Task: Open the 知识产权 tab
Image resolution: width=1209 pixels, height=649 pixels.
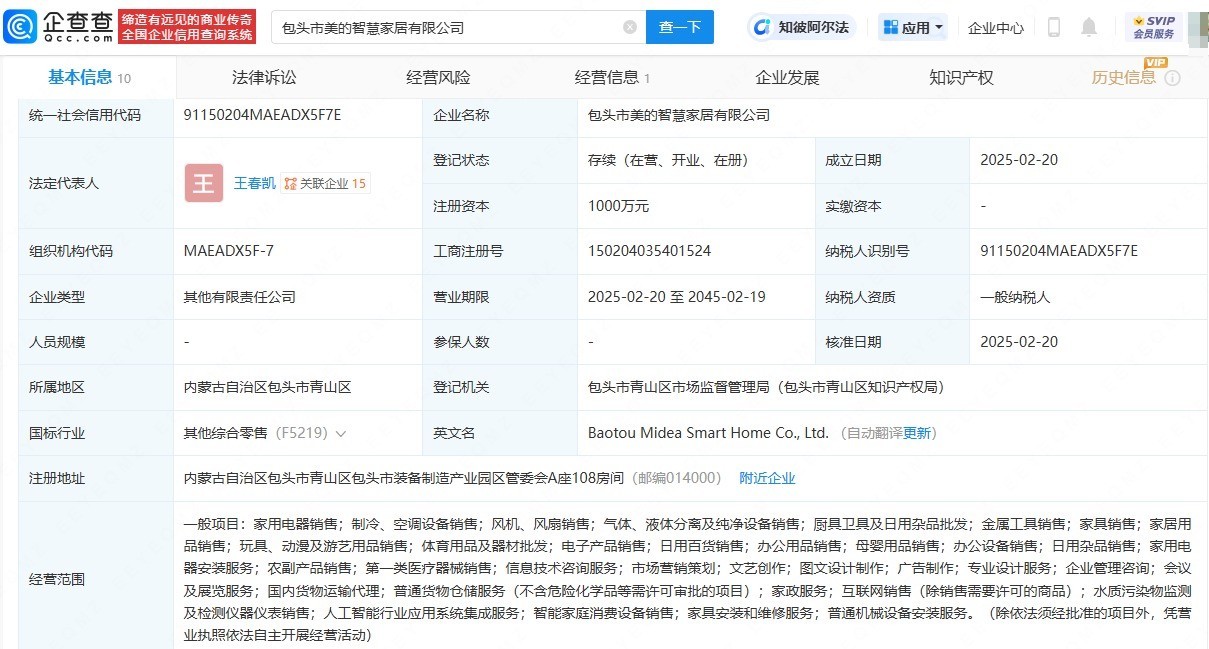Action: click(961, 78)
